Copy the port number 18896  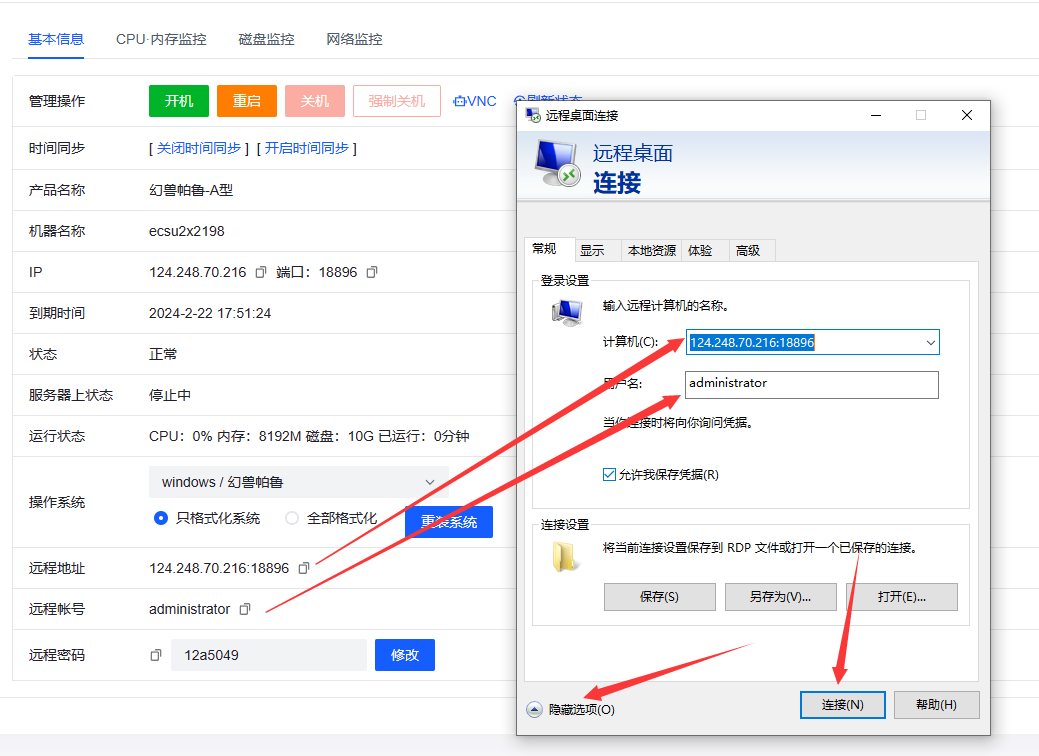coord(372,272)
